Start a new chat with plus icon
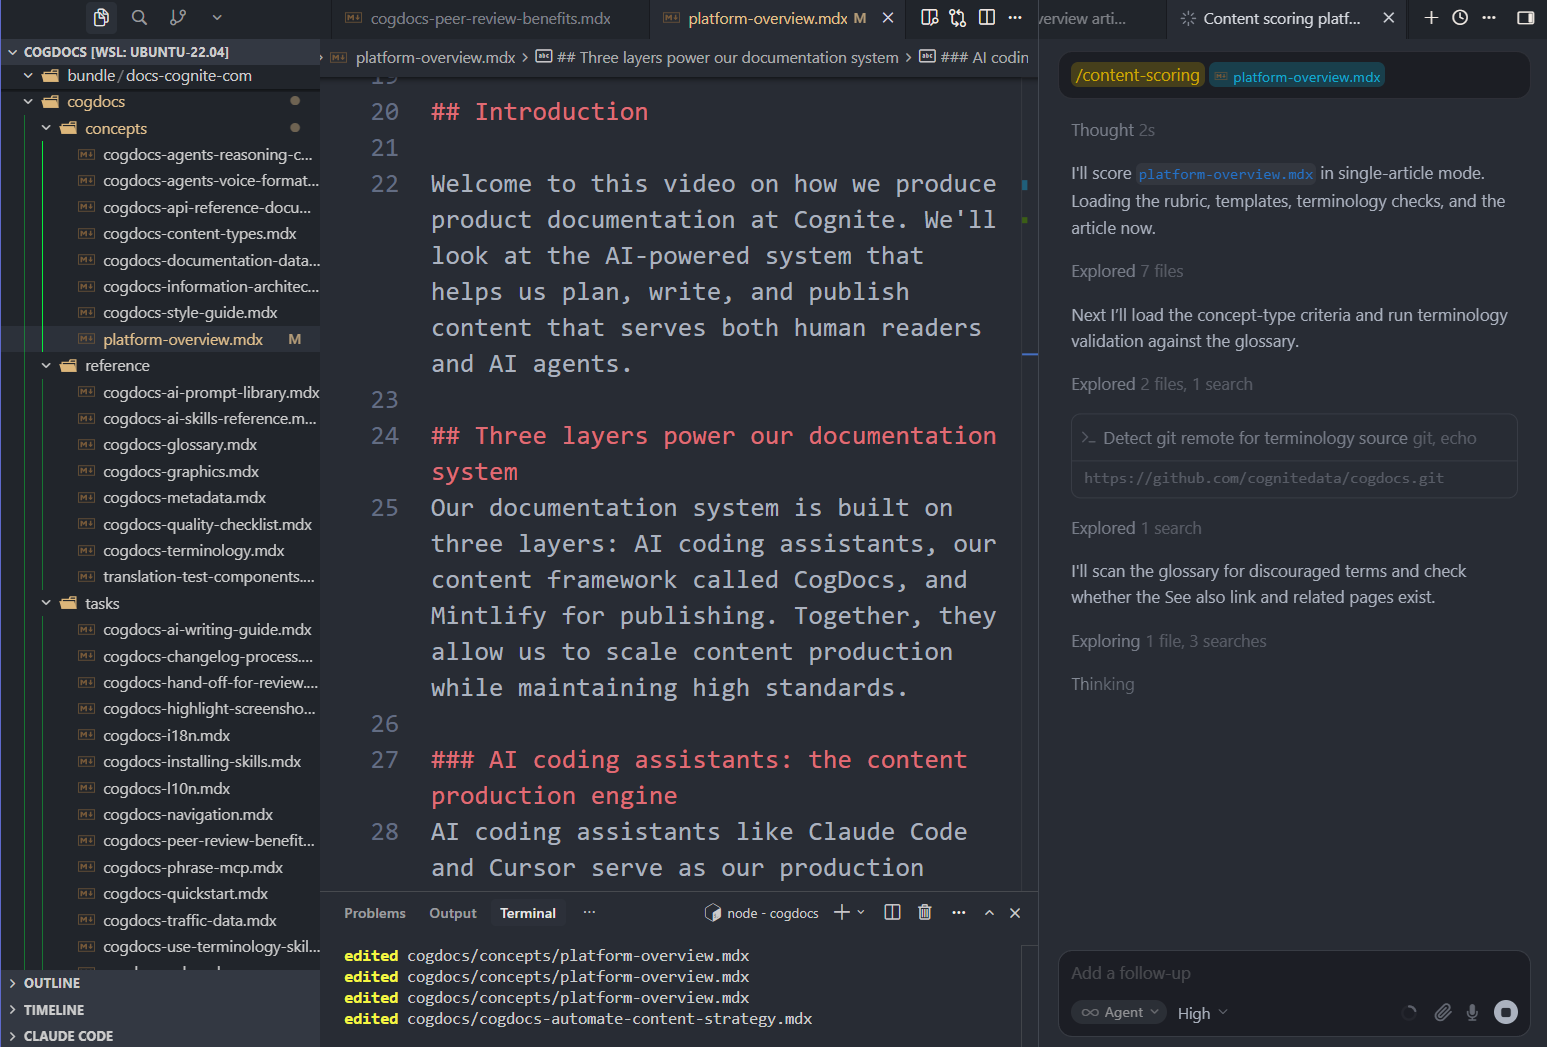 (1431, 17)
